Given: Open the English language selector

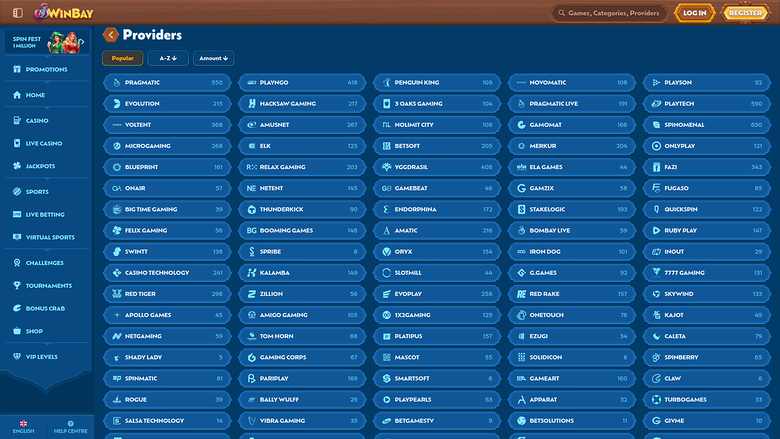Looking at the screenshot, I should (x=23, y=426).
